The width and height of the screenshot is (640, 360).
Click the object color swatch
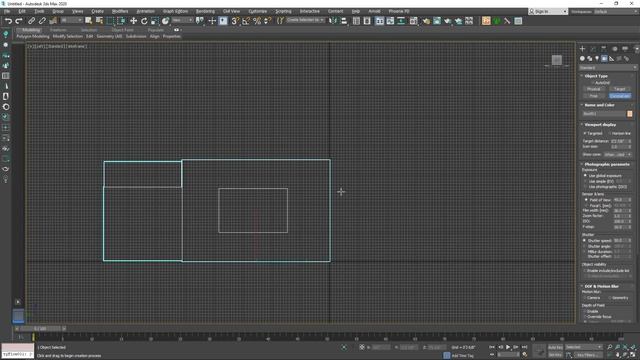[x=629, y=114]
